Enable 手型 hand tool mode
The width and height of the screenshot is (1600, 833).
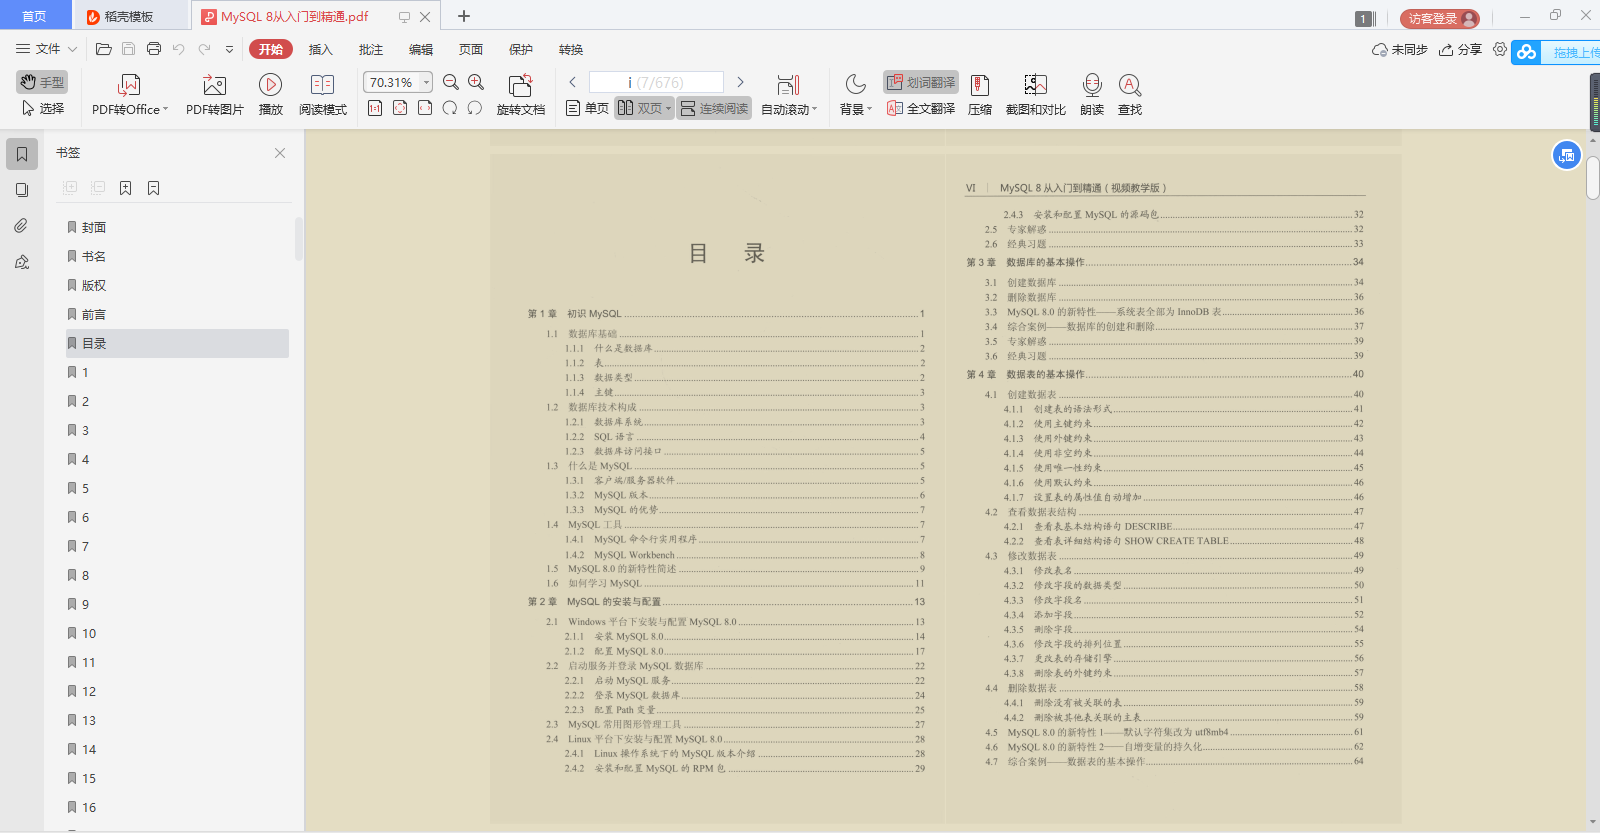tap(42, 82)
